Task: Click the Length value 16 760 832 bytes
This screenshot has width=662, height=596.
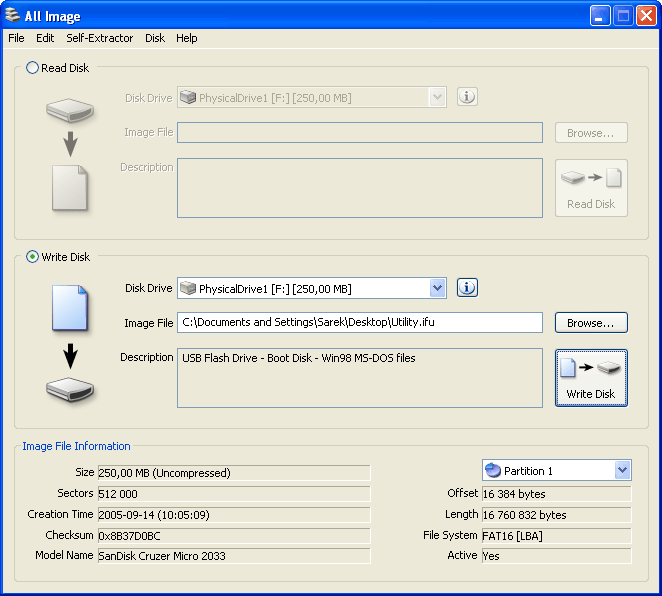Action: (556, 515)
